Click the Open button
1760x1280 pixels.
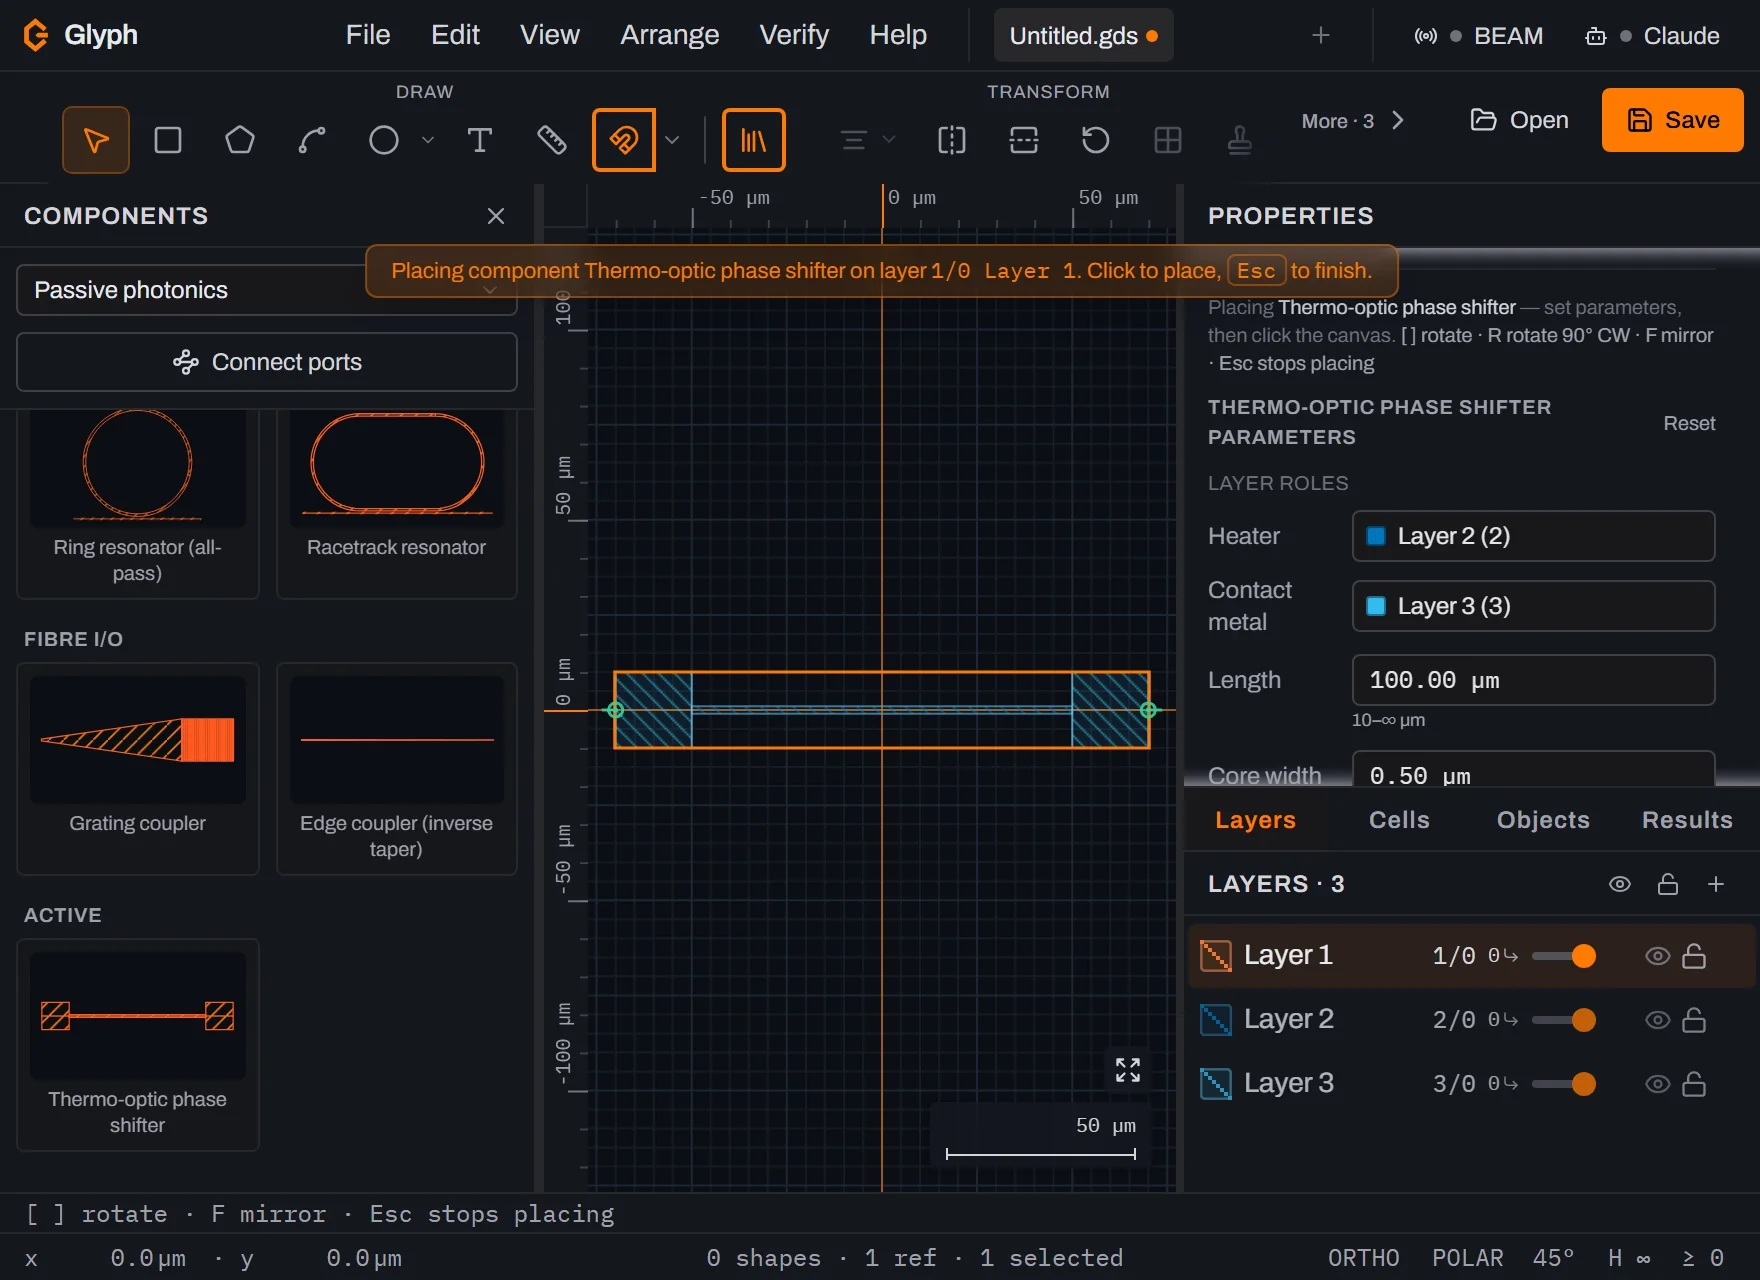point(1519,120)
